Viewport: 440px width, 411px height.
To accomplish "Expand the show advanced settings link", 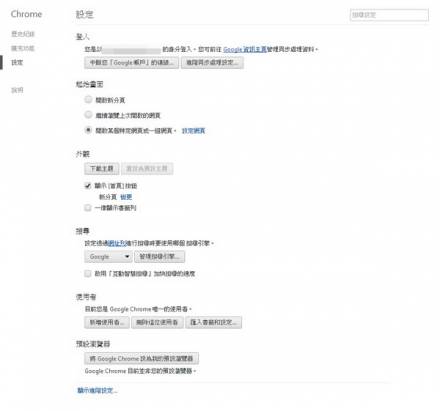I will point(97,390).
